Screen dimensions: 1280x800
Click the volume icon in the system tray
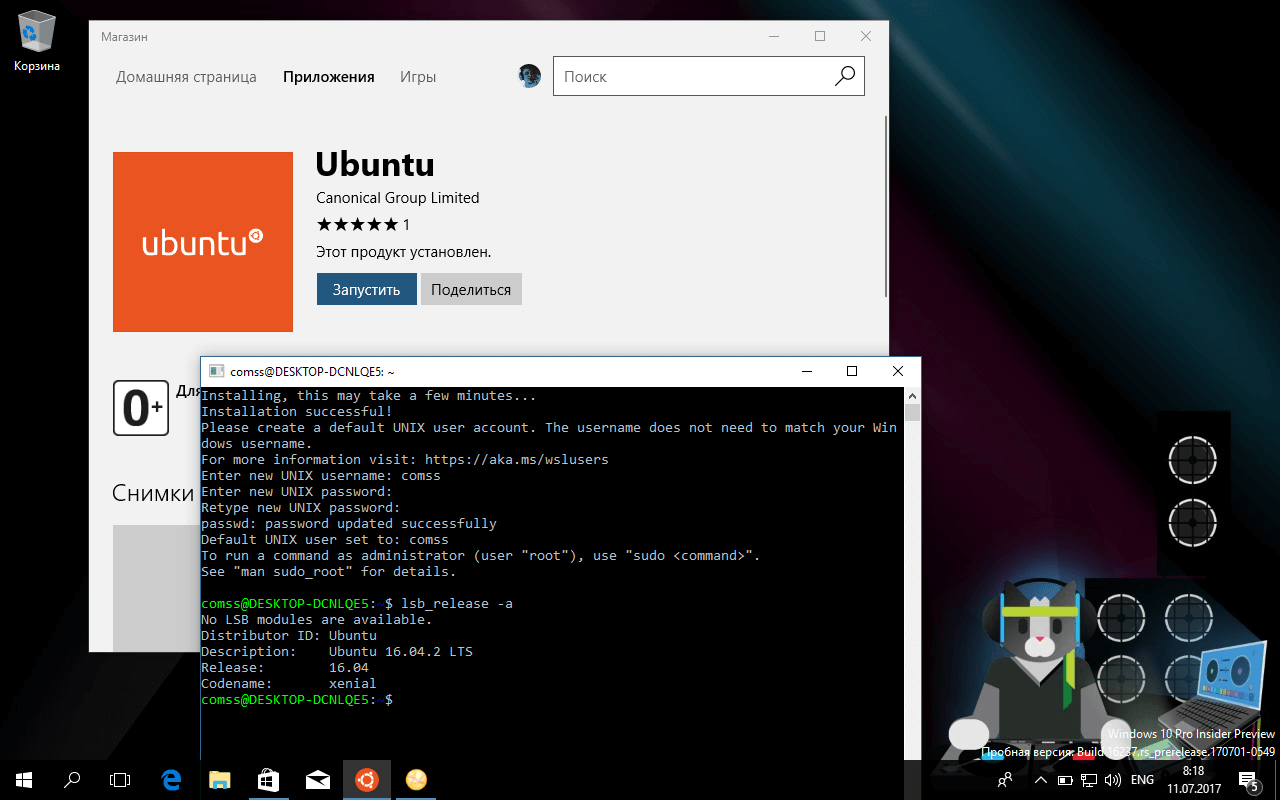pyautogui.click(x=1113, y=780)
